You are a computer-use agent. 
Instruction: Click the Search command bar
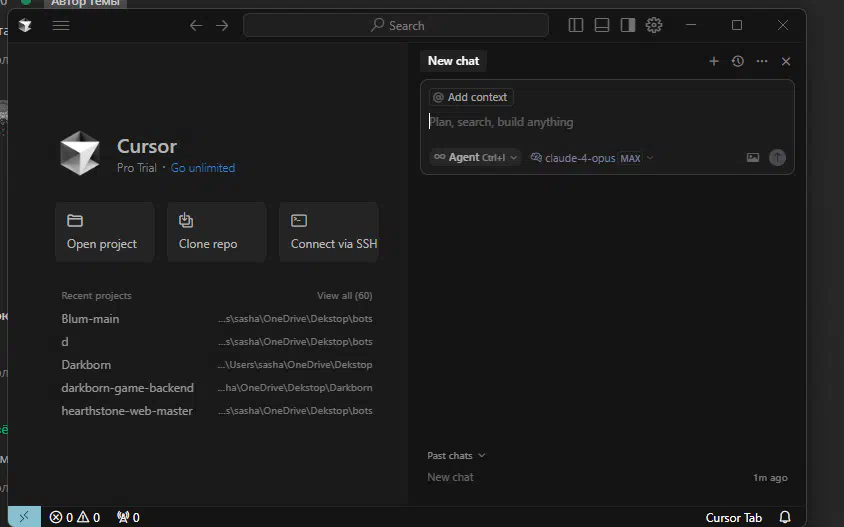point(396,25)
